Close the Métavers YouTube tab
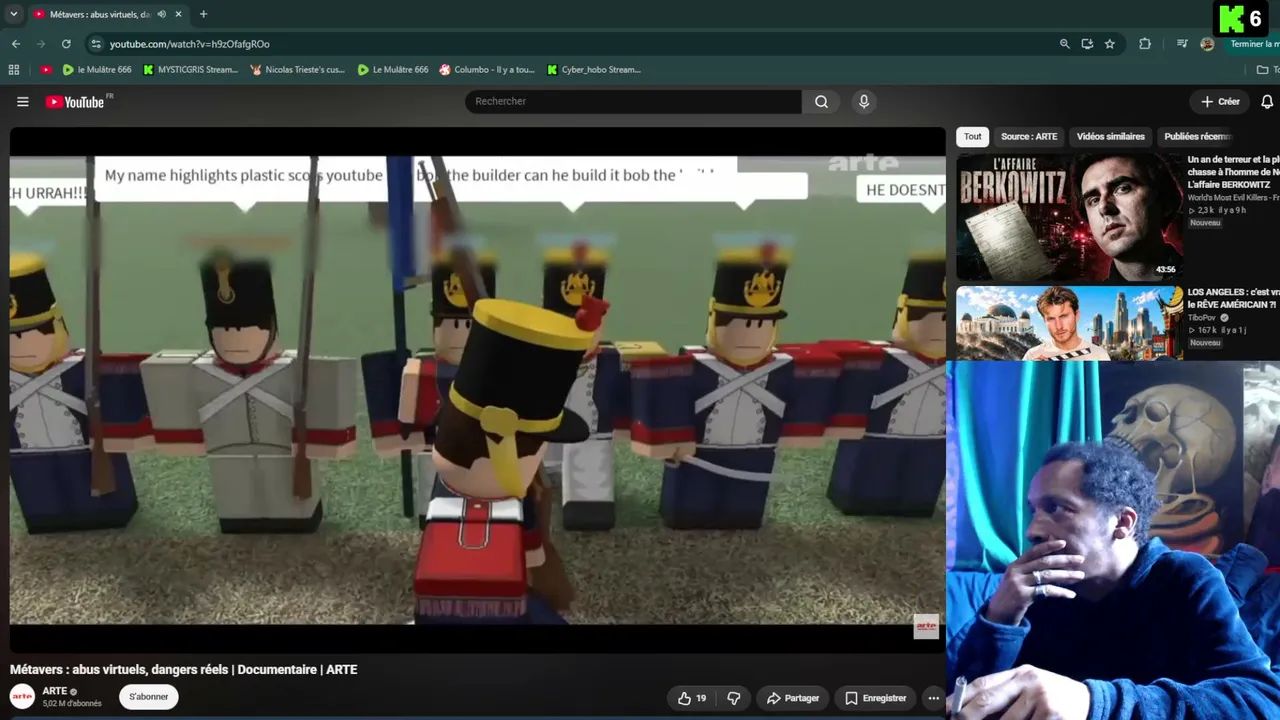Image resolution: width=1280 pixels, height=720 pixels. point(179,14)
